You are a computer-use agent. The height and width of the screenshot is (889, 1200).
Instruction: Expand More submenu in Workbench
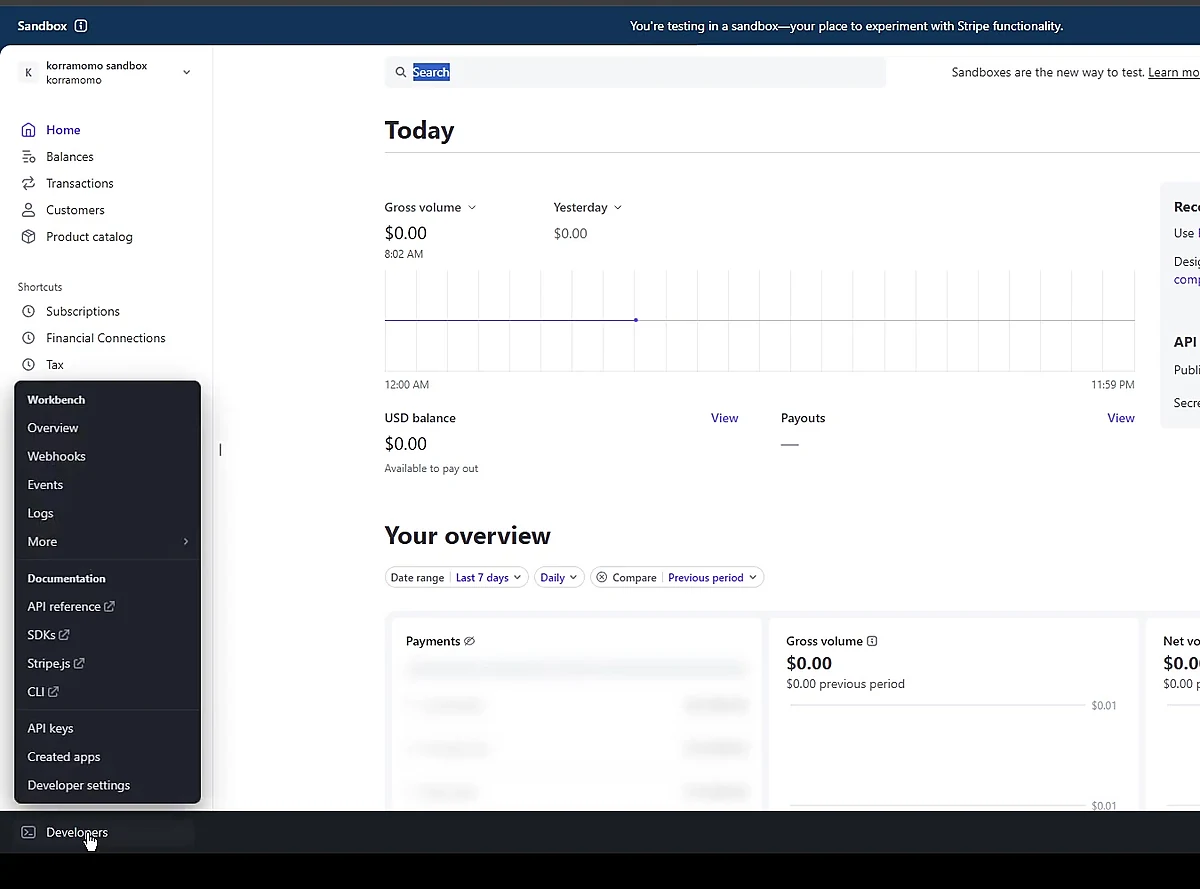(x=107, y=541)
